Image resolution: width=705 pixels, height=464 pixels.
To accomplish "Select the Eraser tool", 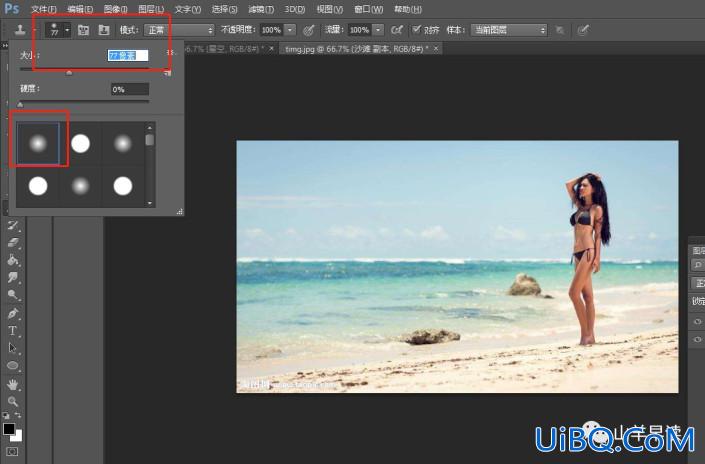I will (x=13, y=243).
